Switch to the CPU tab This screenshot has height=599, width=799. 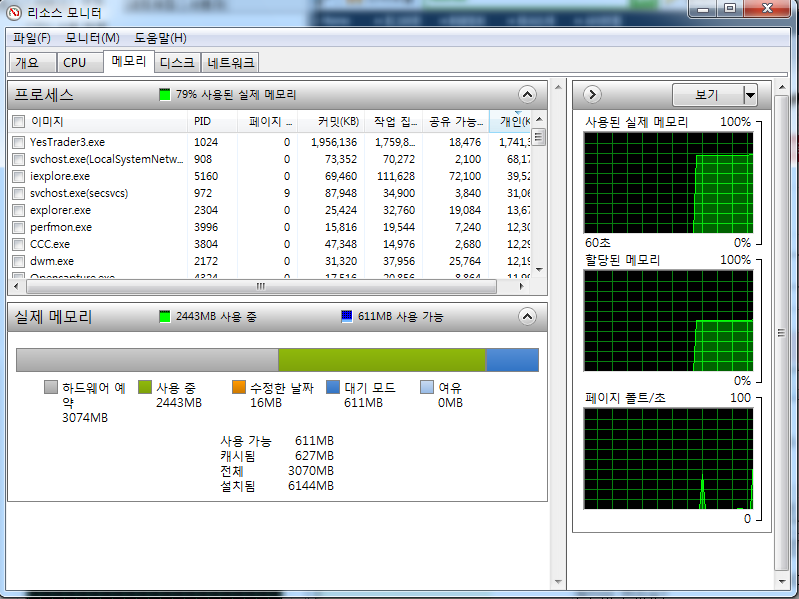point(75,62)
